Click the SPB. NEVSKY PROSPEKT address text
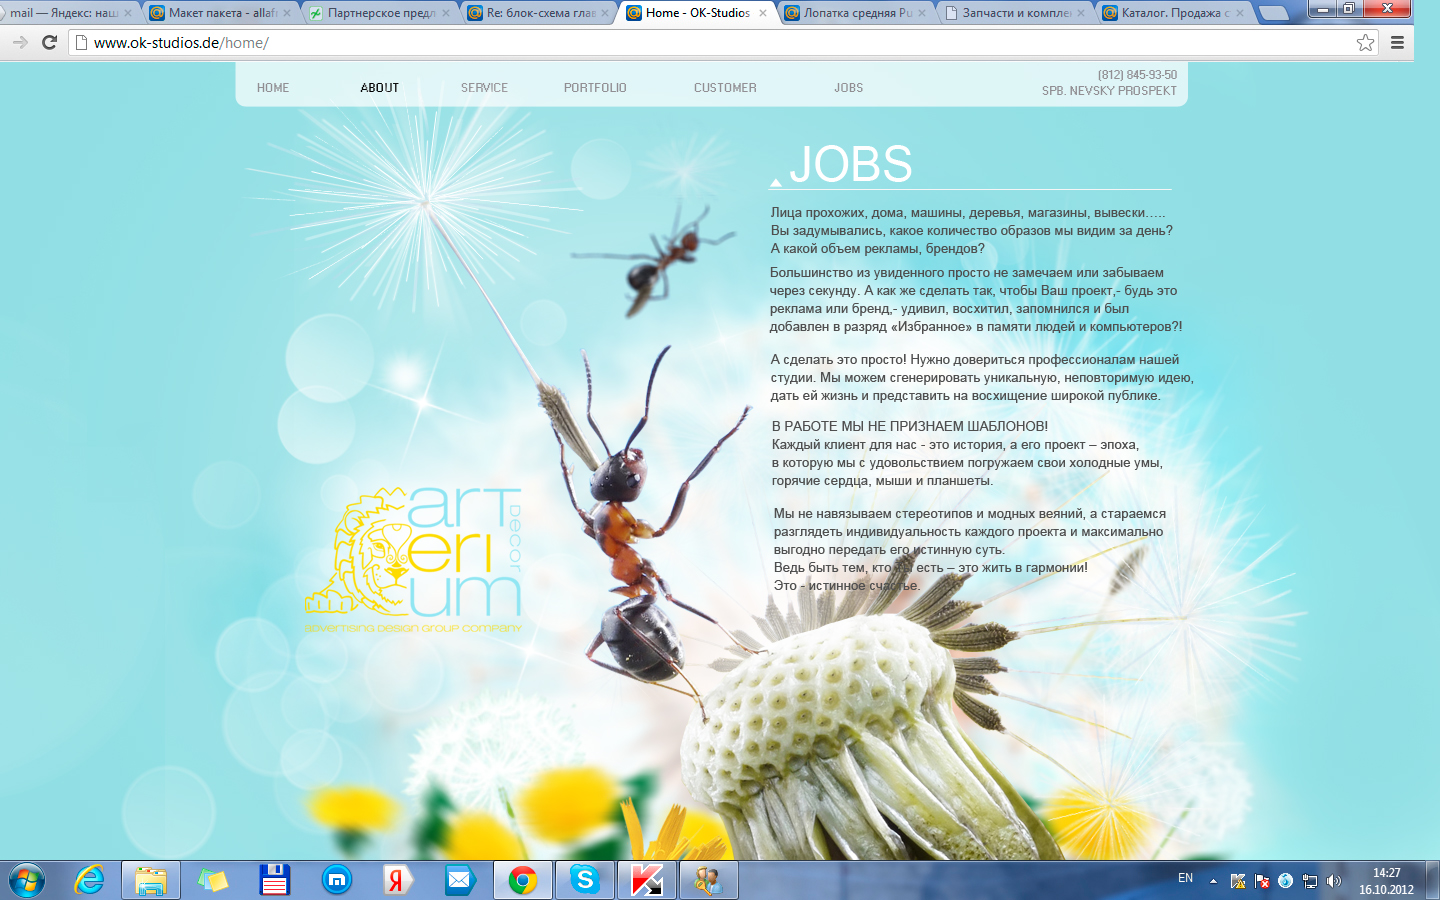 pyautogui.click(x=1109, y=91)
